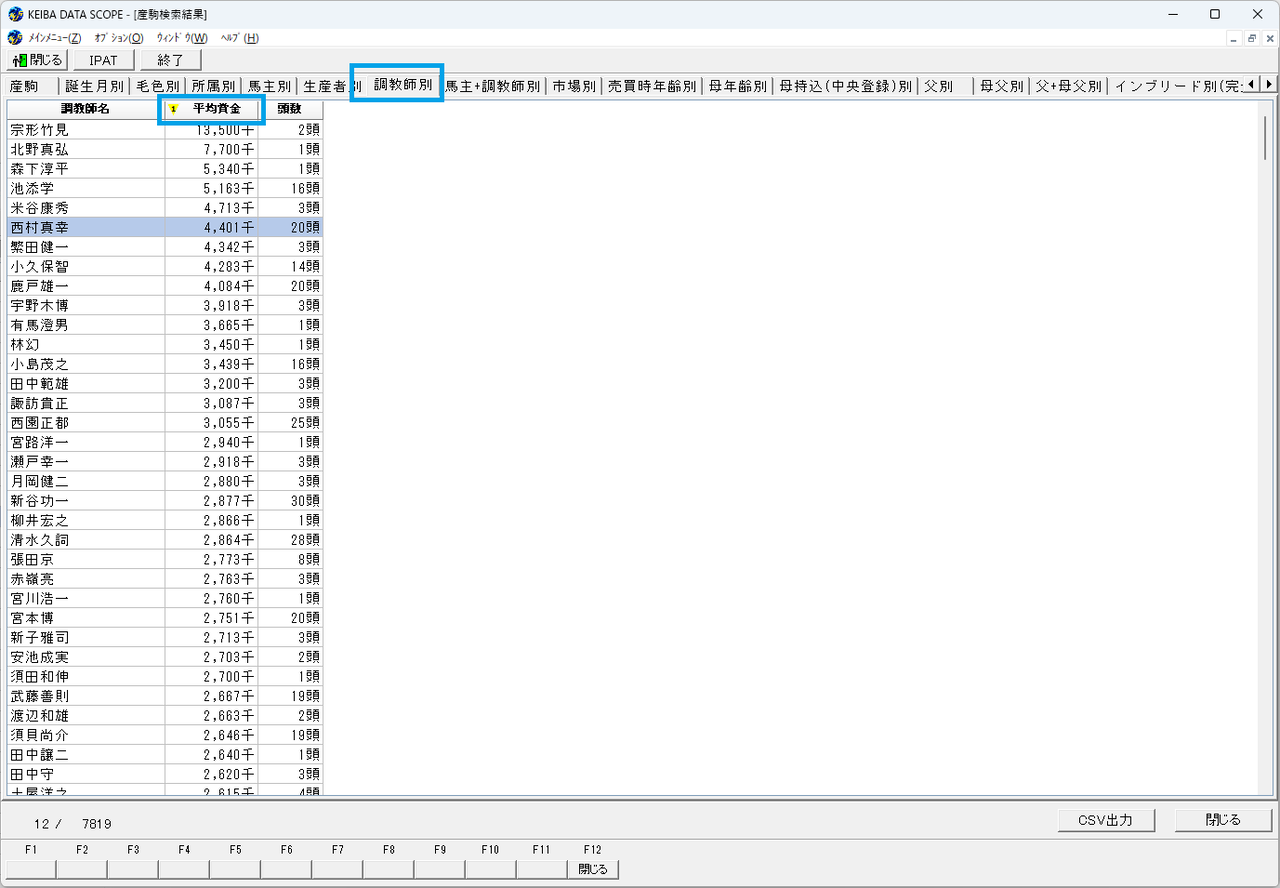1280x888 pixels.
Task: Switch to the 産駒 tab
Action: coord(31,86)
